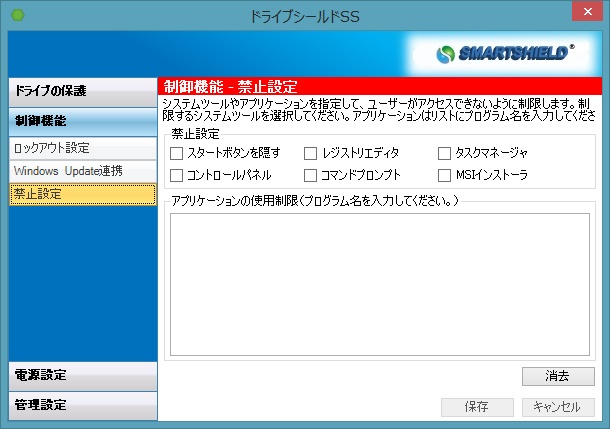Enable the コマンドプロンプト restriction
Image resolution: width=610 pixels, height=429 pixels.
pos(311,175)
